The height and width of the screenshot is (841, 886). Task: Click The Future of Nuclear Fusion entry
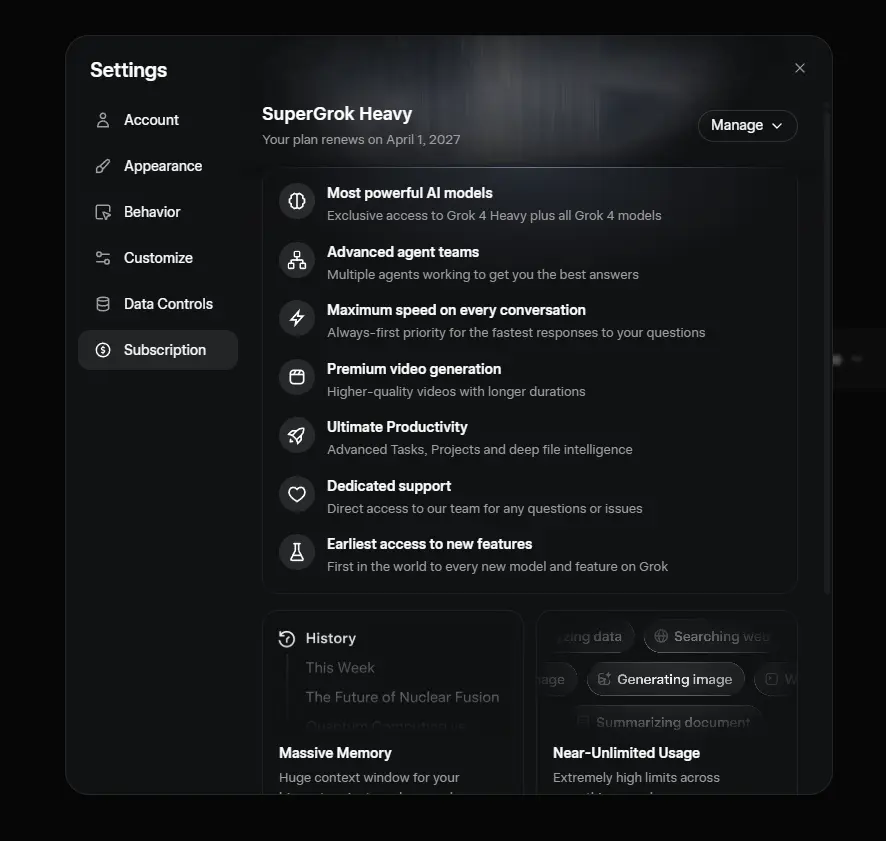pyautogui.click(x=402, y=697)
